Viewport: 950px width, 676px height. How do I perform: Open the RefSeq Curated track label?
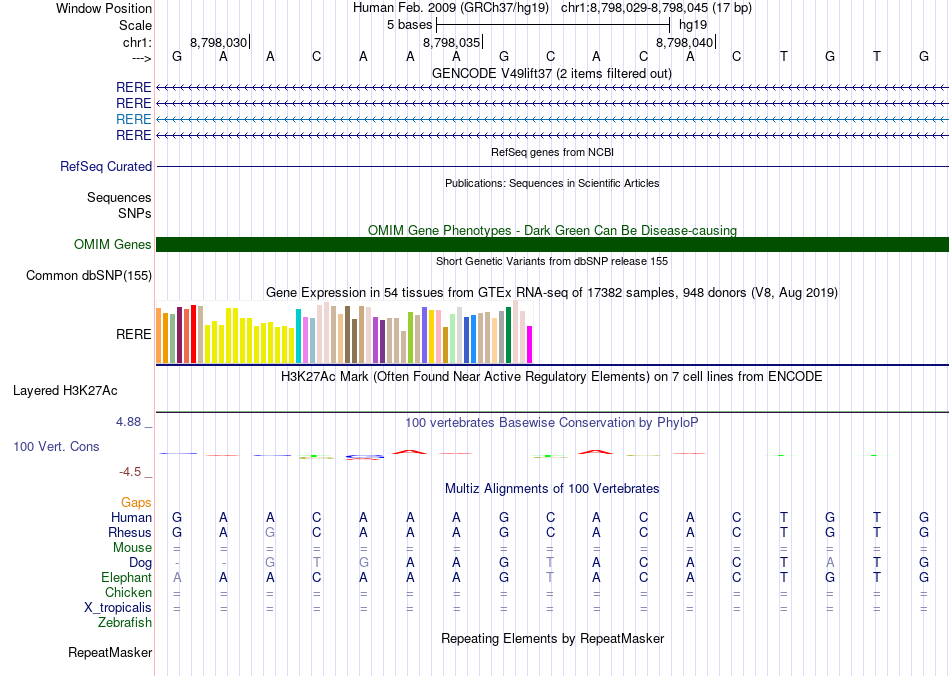click(x=106, y=167)
